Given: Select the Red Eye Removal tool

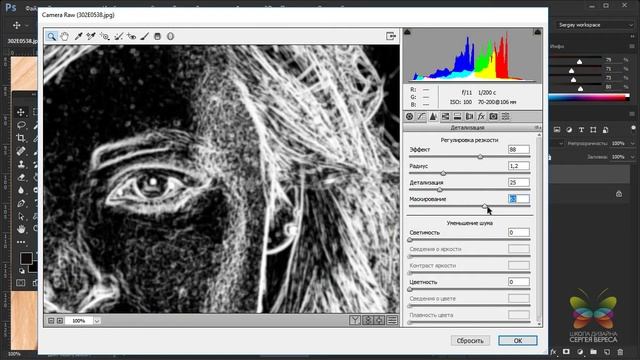Looking at the screenshot, I should [x=131, y=36].
